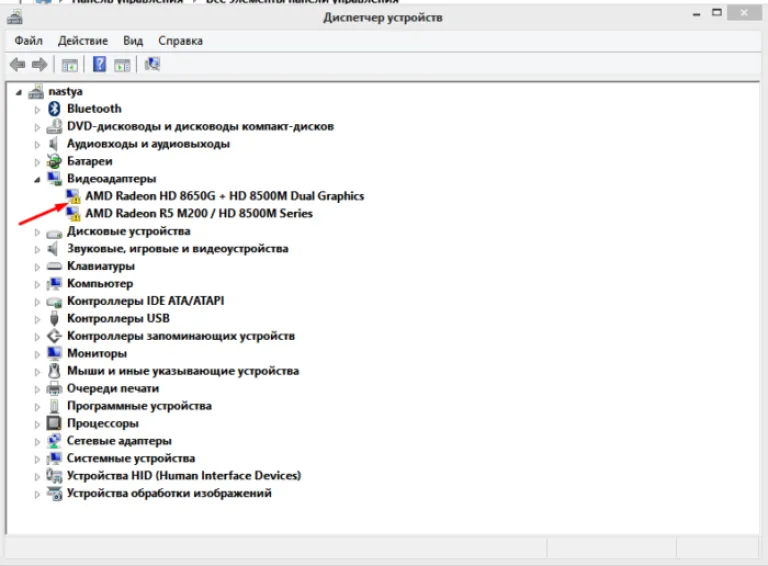Expand the Клавиатуры category
Screen dimensions: 768x566
tap(37, 267)
